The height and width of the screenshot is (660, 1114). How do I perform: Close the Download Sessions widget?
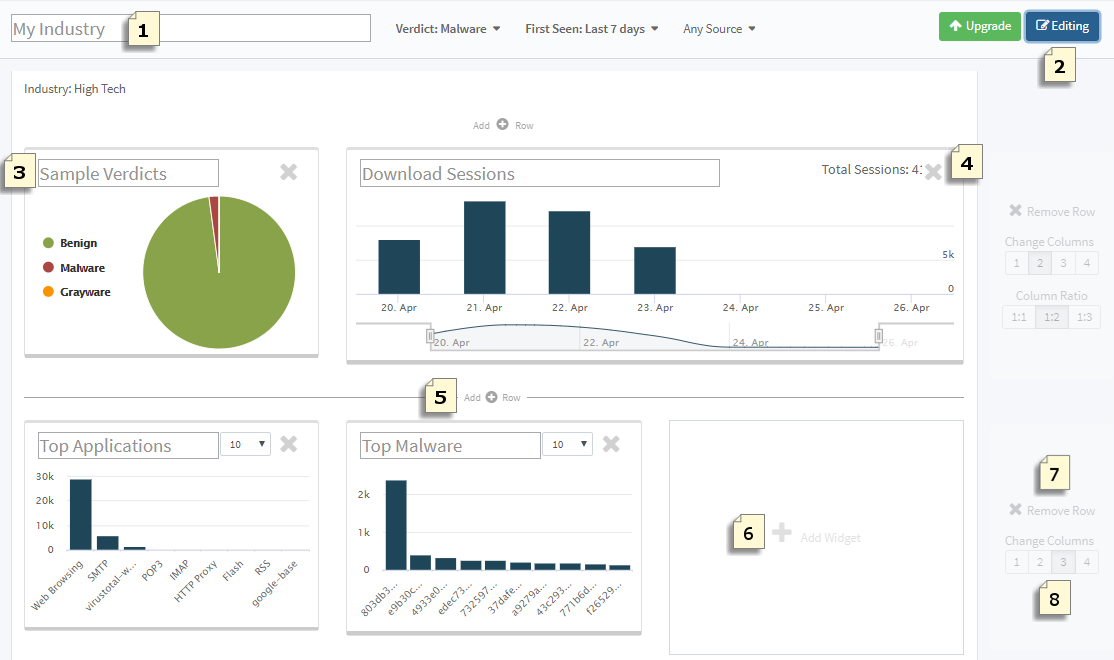point(933,172)
